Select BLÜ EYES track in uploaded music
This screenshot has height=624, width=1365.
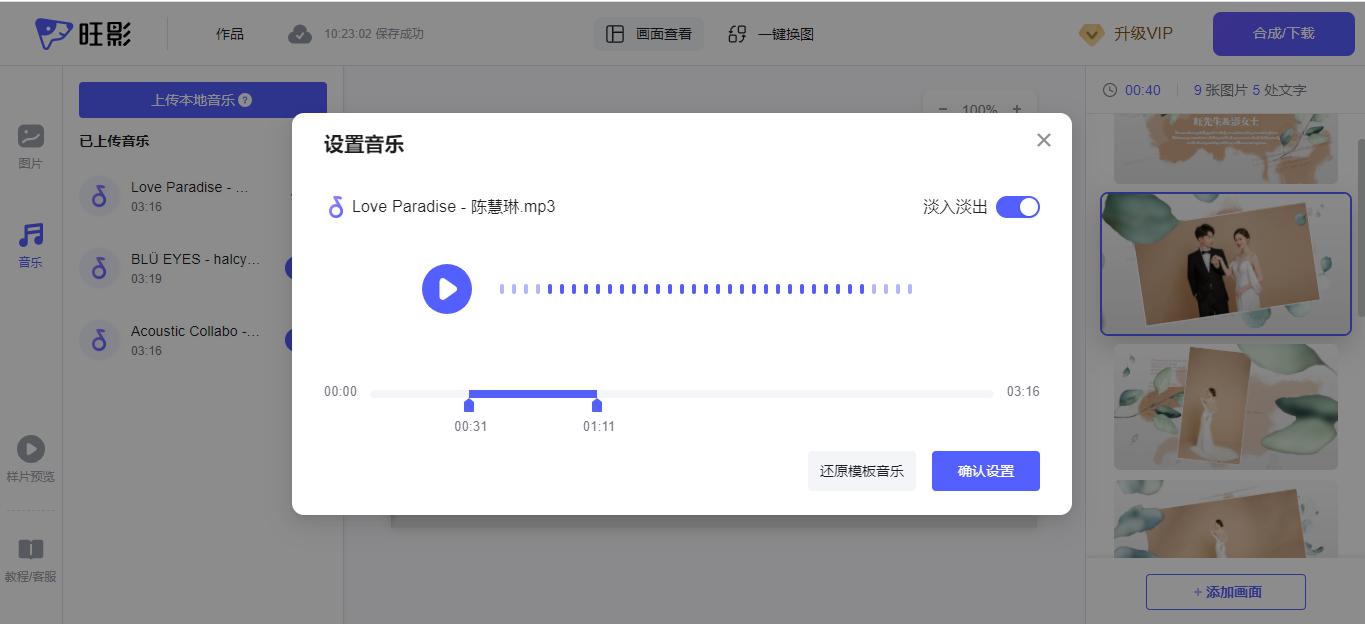point(195,267)
